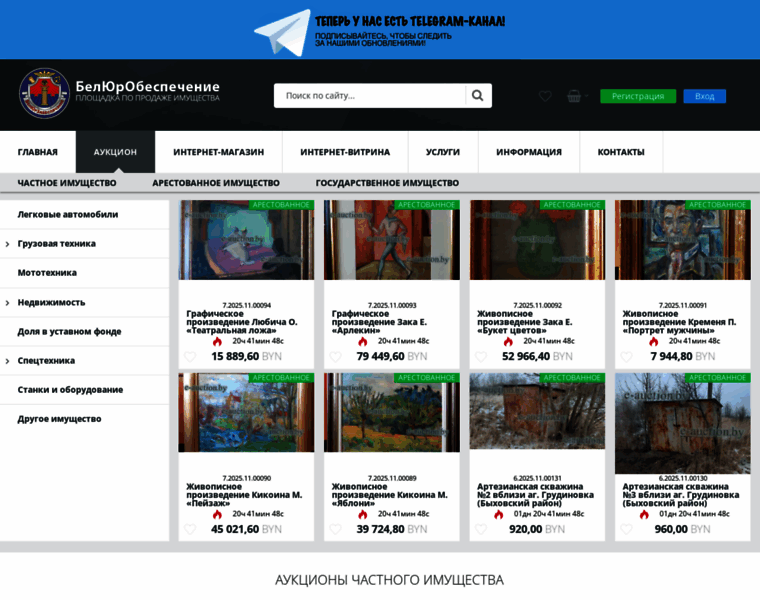Image resolution: width=760 pixels, height=600 pixels.
Task: Open Недвижимость category
Action: click(51, 302)
